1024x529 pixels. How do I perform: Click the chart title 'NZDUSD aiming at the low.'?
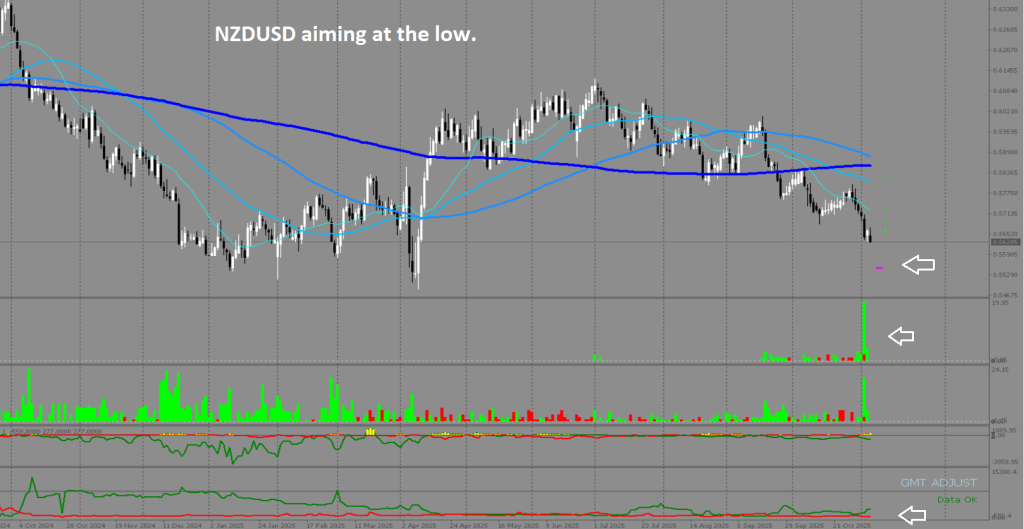(346, 35)
